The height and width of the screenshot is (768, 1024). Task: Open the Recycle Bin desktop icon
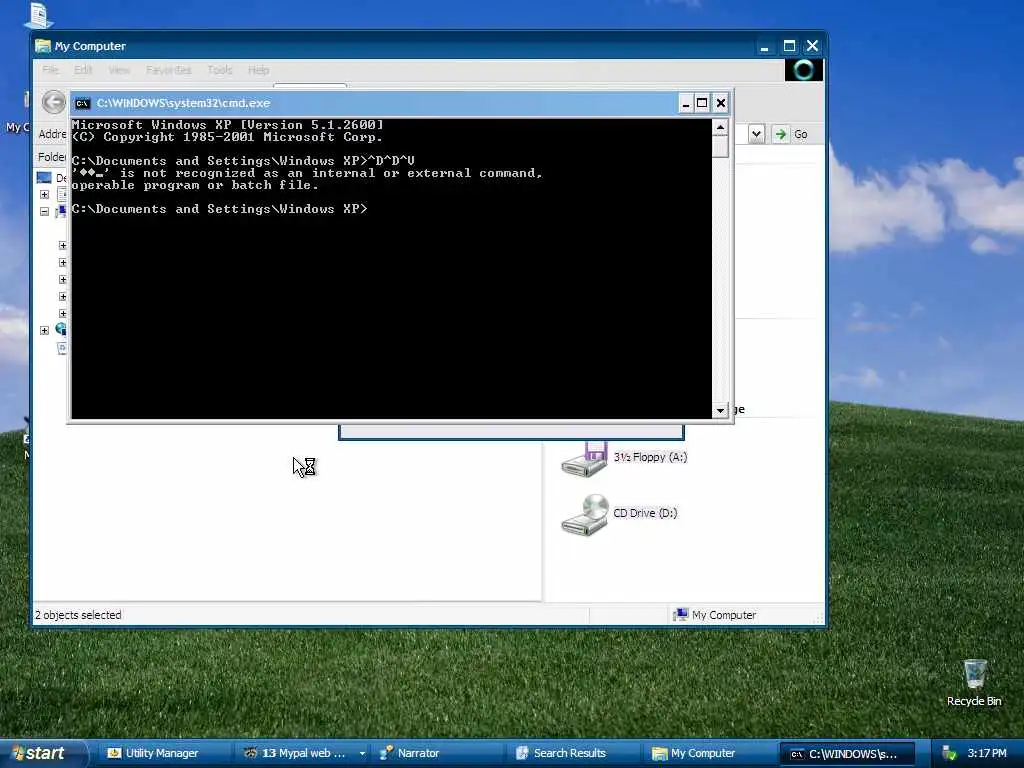(974, 674)
